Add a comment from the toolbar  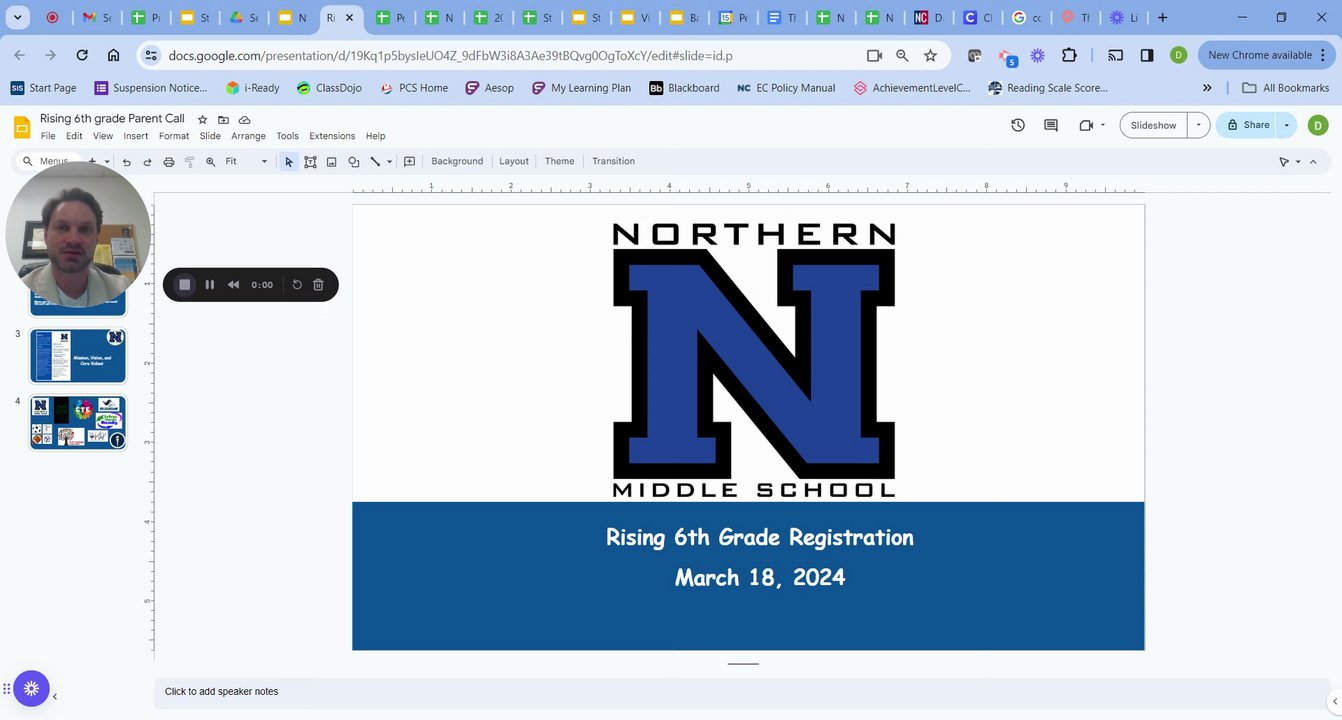(x=409, y=161)
